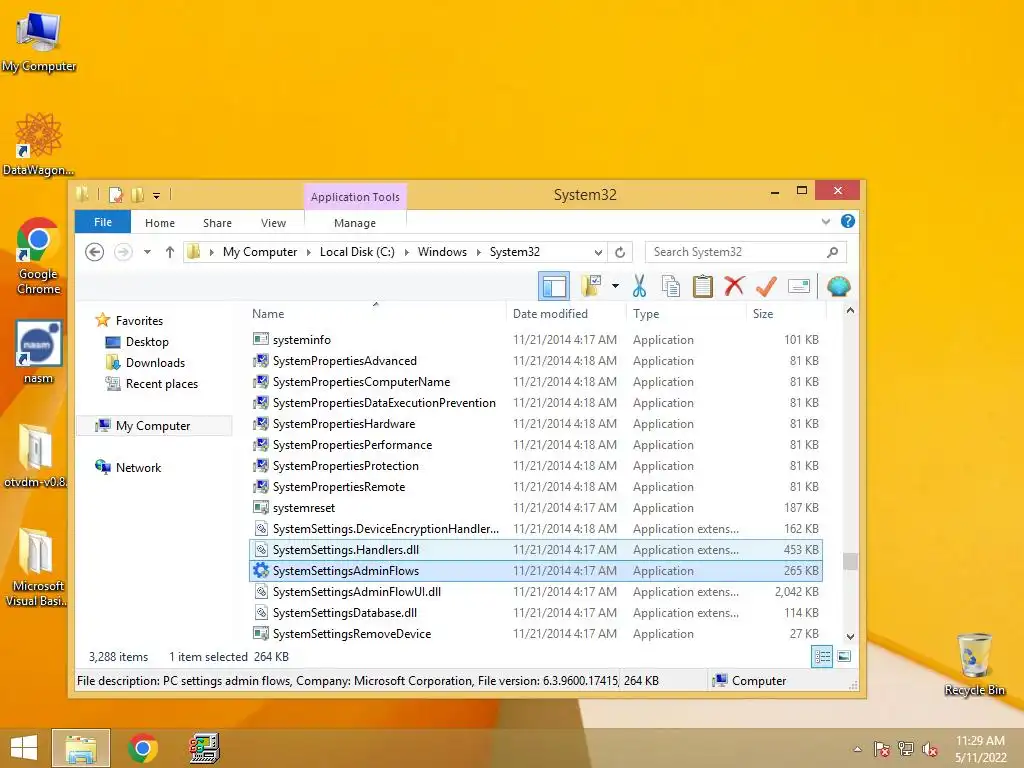Click the vertical scrollbar thumb
The height and width of the screenshot is (768, 1024).
tap(850, 562)
